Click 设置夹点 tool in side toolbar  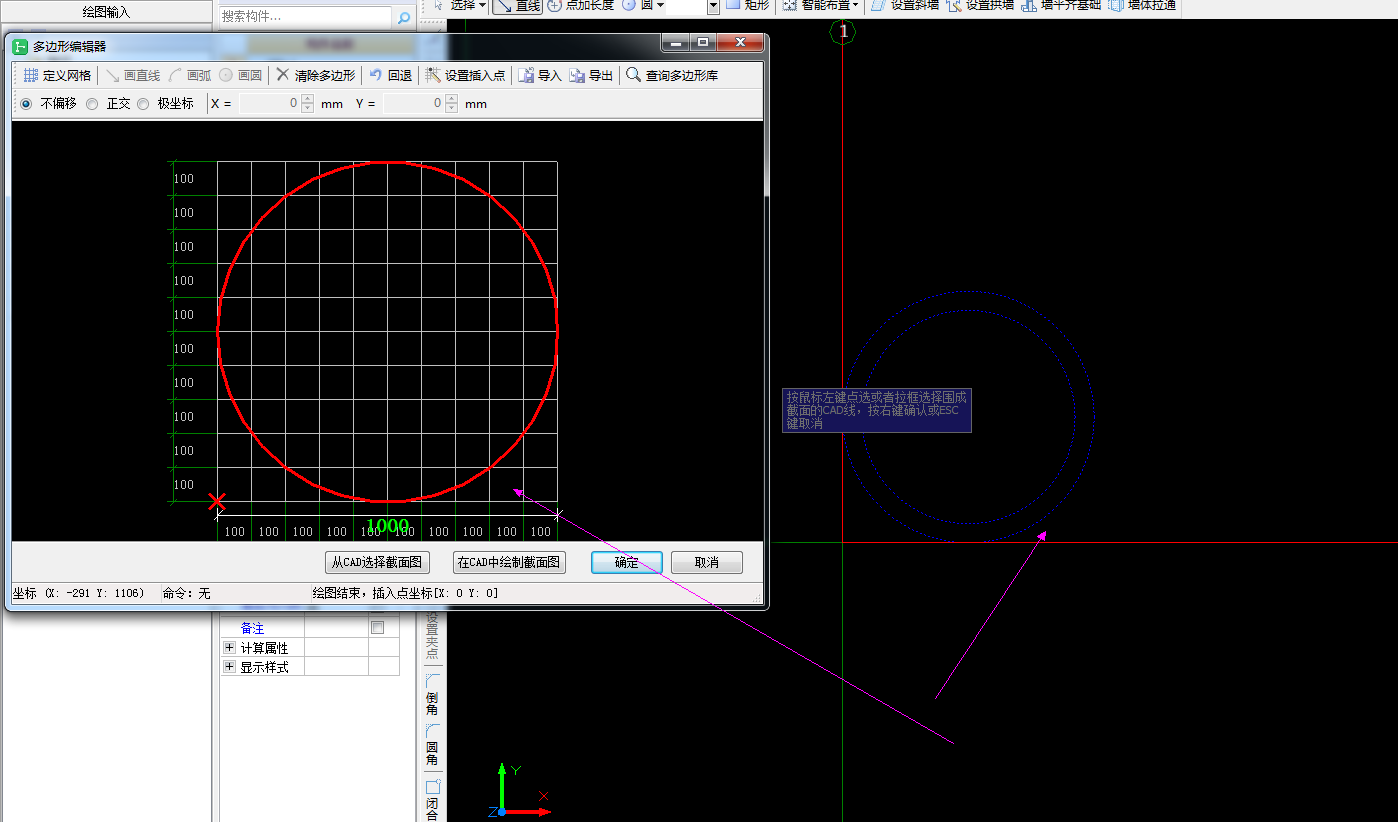[x=432, y=634]
